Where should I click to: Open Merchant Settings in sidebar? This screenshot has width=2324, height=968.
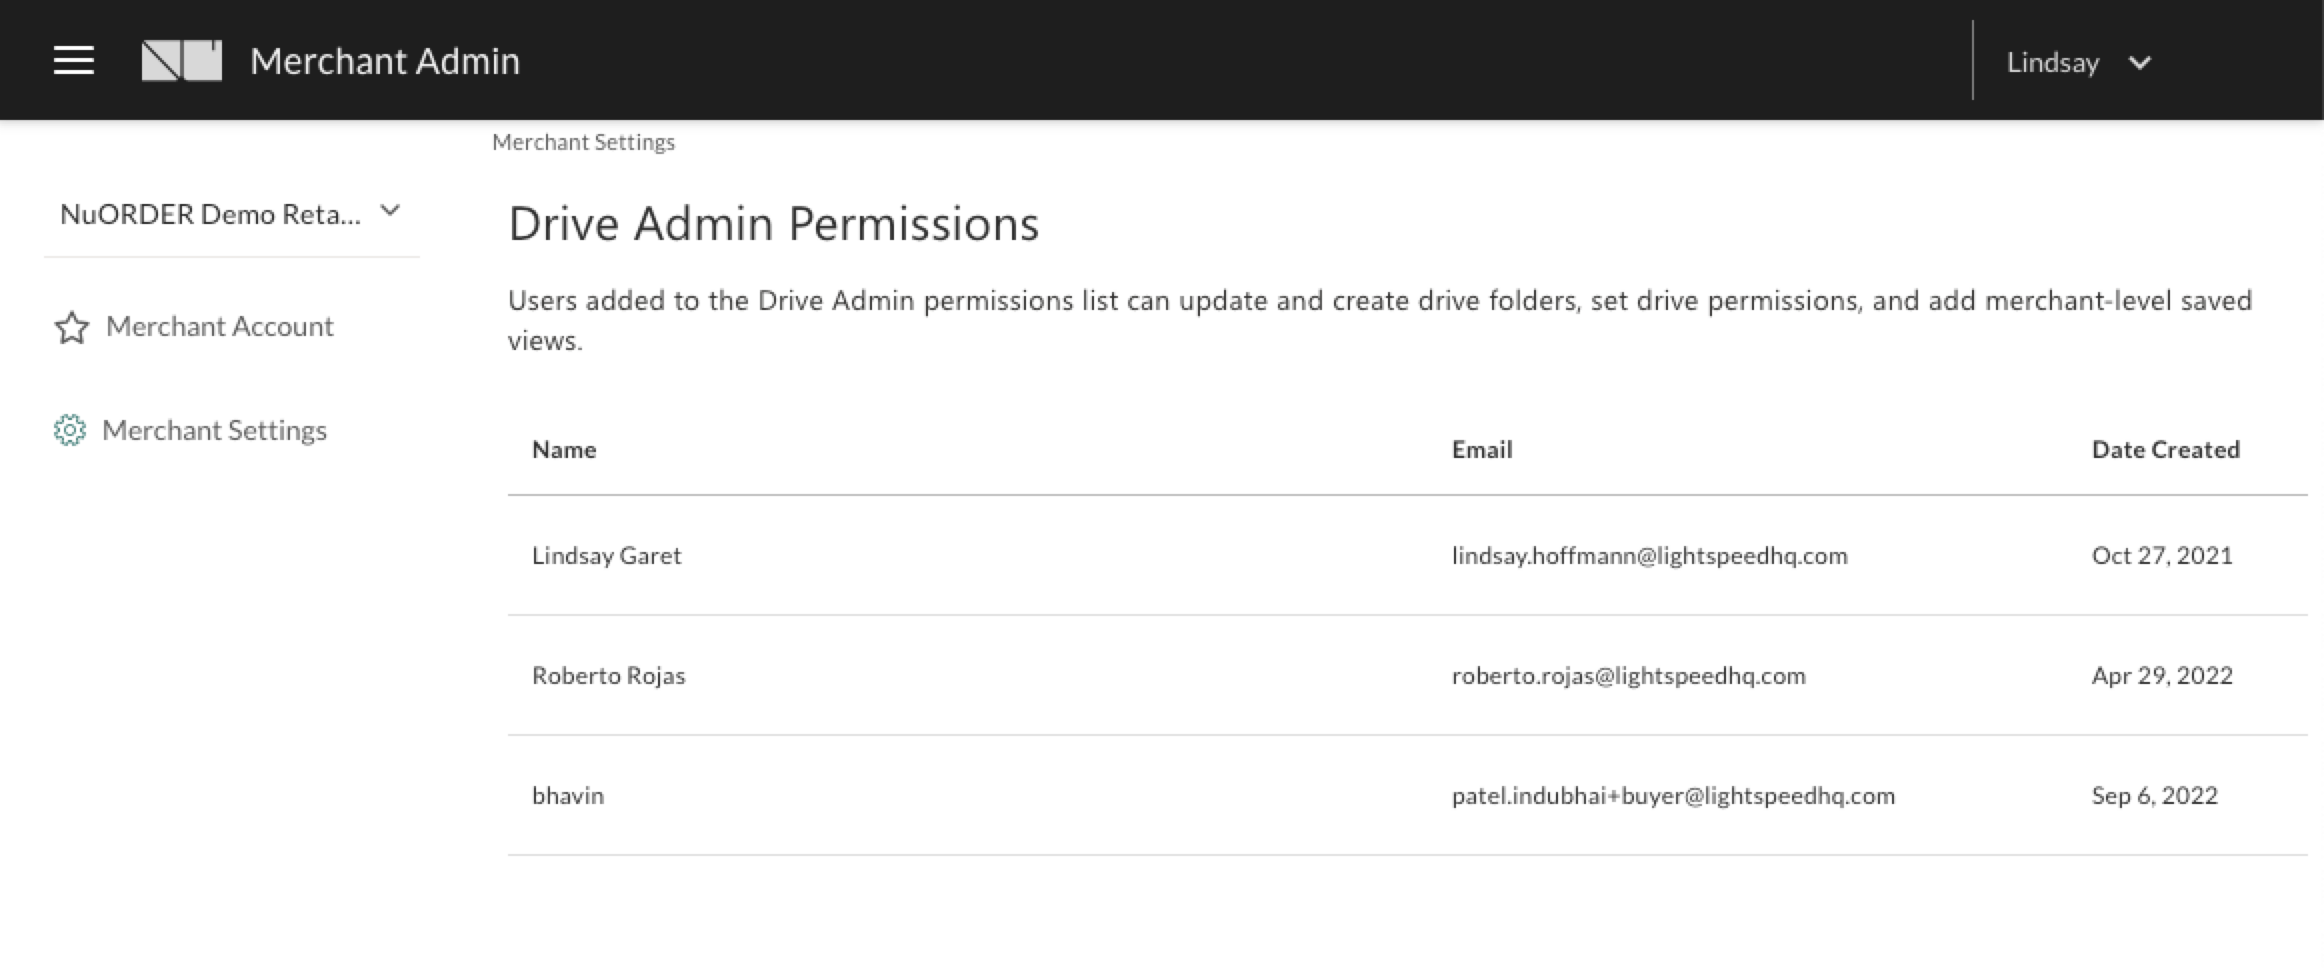click(214, 430)
